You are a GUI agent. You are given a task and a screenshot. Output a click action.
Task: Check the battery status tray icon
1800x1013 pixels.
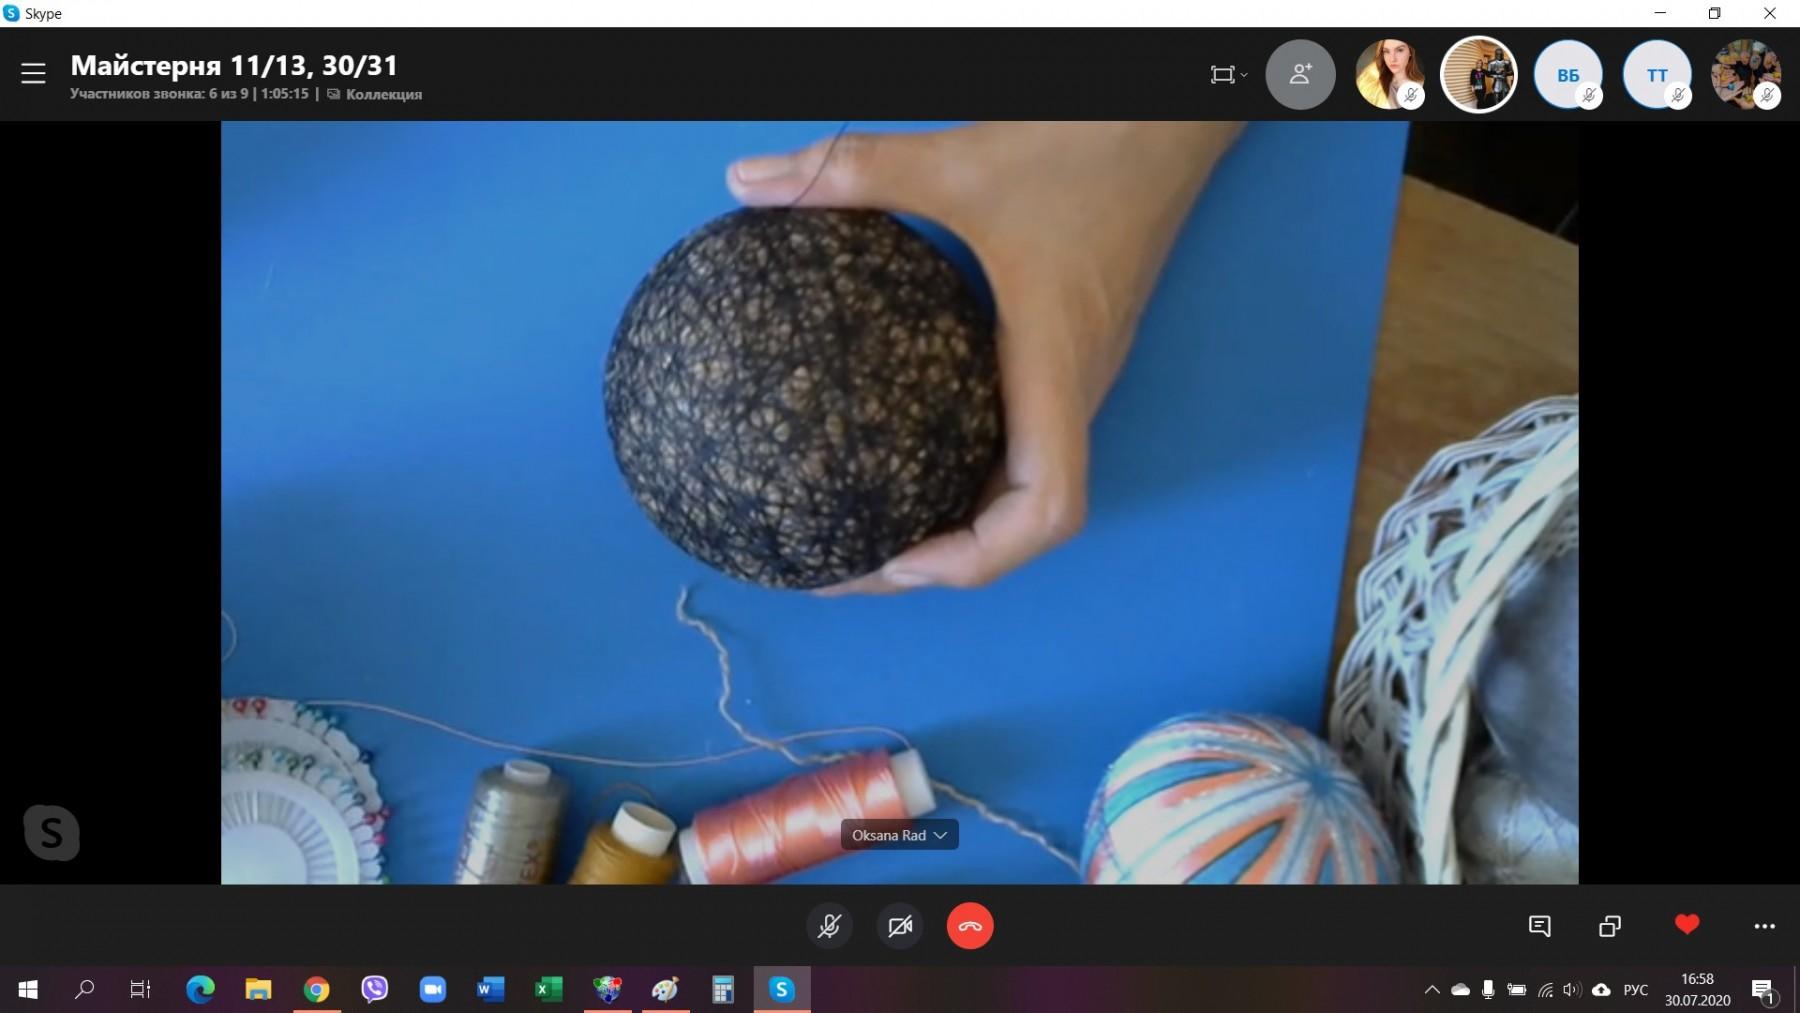pos(1516,990)
